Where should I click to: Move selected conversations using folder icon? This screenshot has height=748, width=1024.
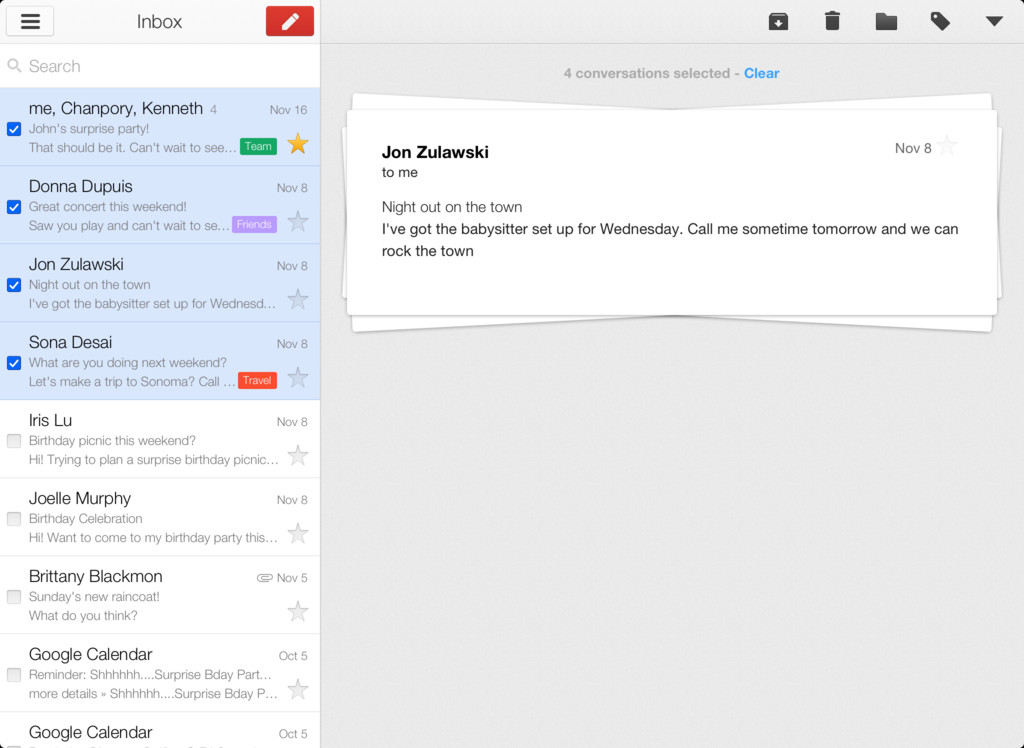tap(886, 22)
